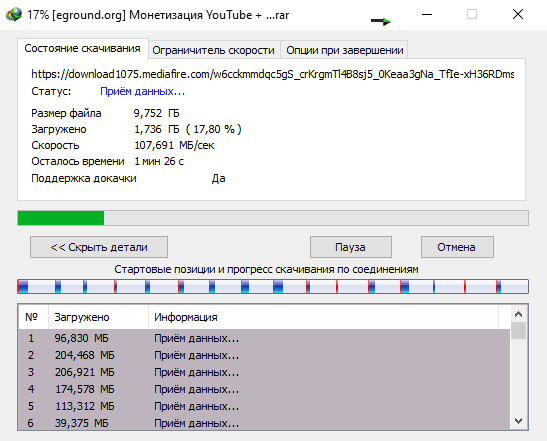Select connection row 6 with 39,375 МБ
The height and width of the screenshot is (441, 547).
(264, 423)
